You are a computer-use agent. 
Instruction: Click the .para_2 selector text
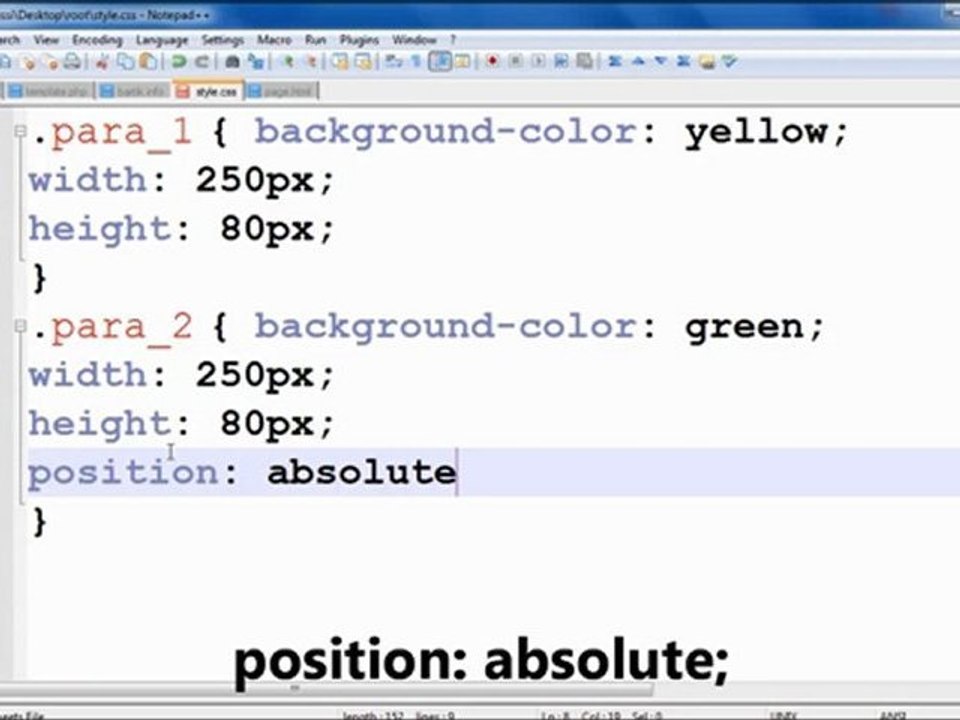(113, 328)
